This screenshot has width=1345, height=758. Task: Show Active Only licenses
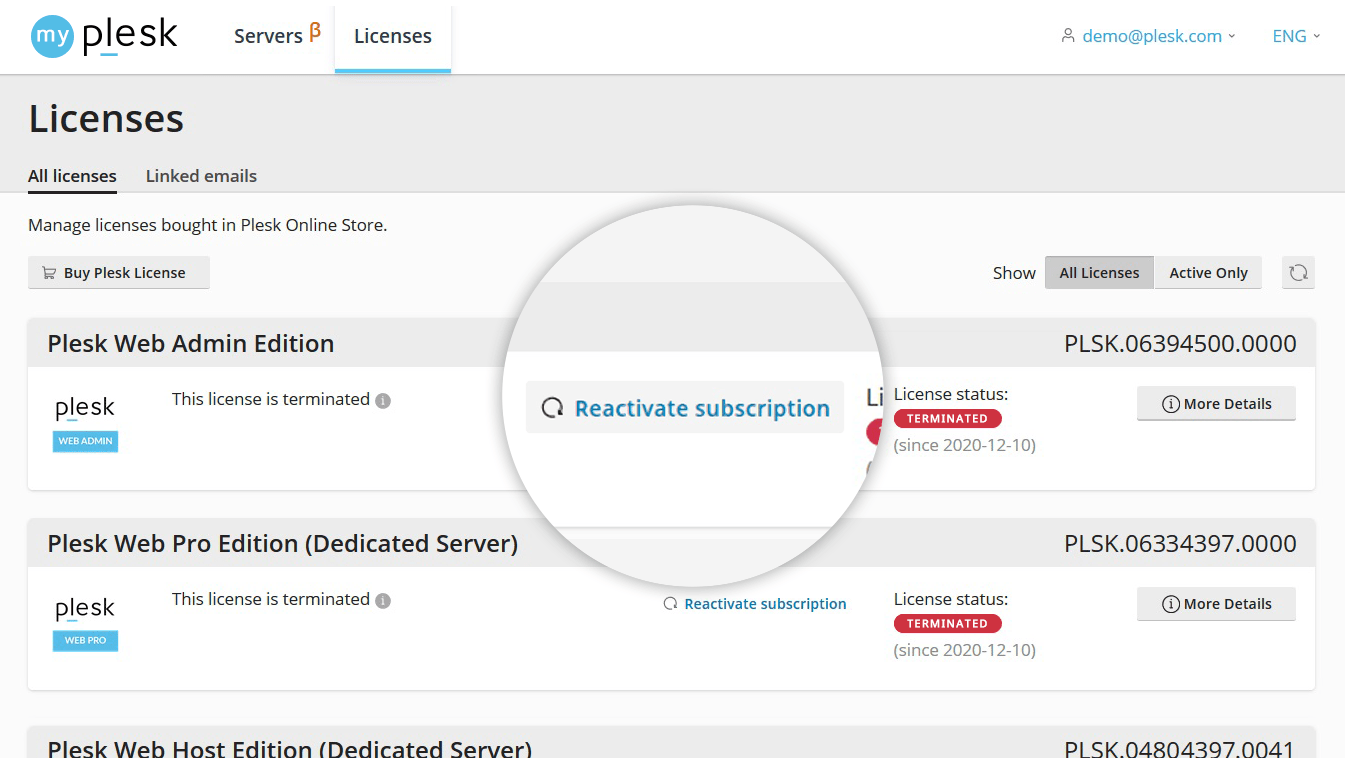tap(1208, 272)
